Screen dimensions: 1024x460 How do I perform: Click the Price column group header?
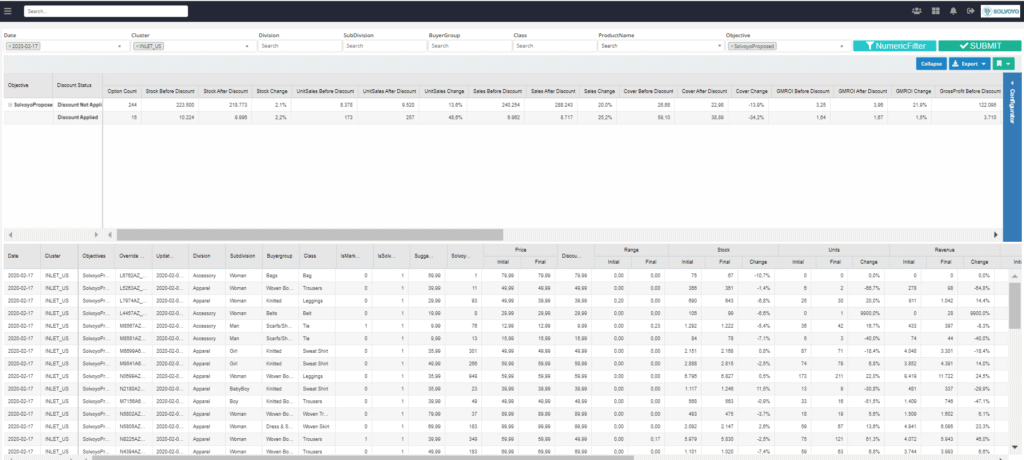tap(520, 250)
